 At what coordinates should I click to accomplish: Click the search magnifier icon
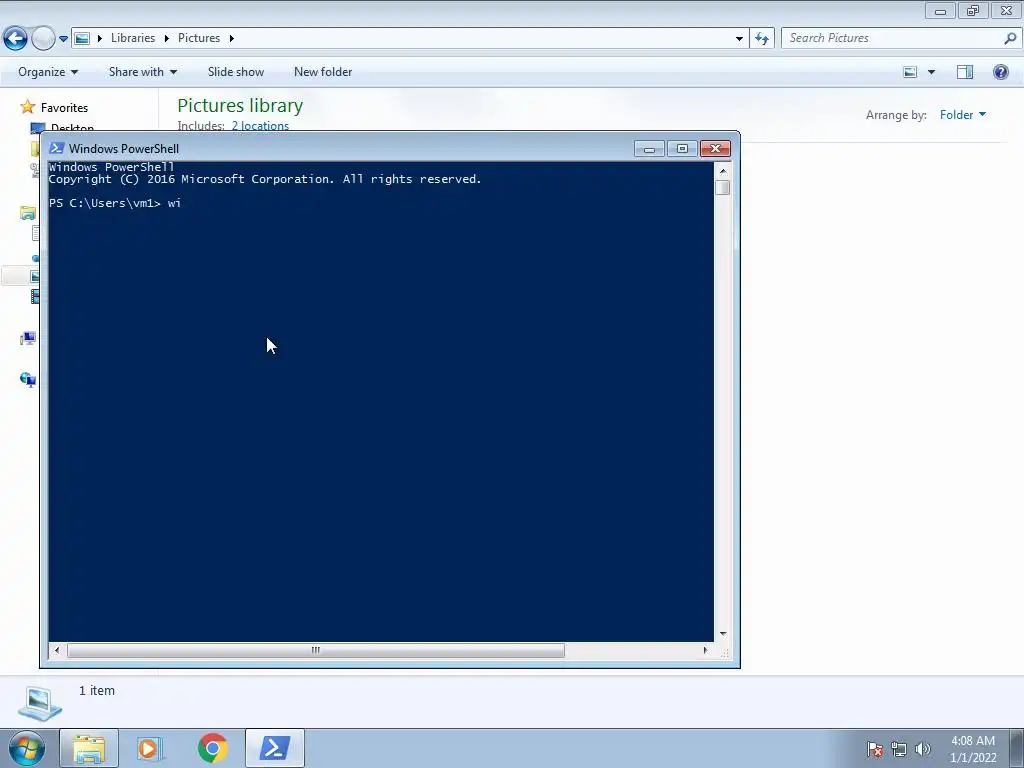(x=1010, y=39)
